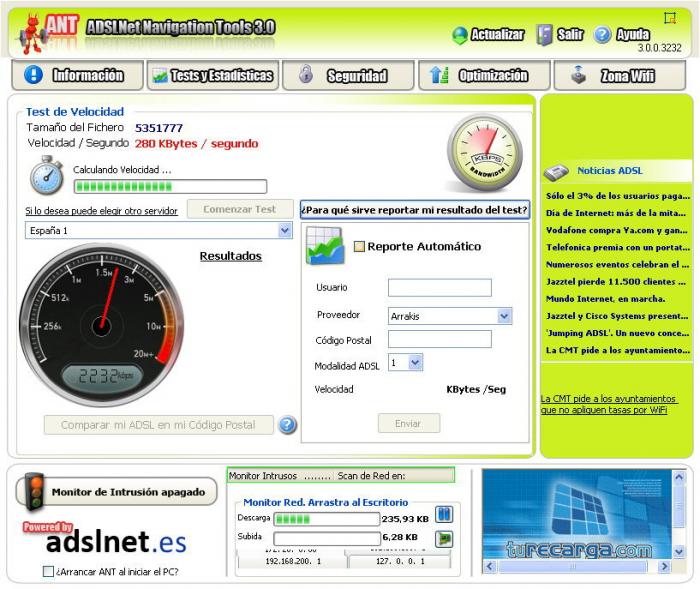Click the green icon beside Subida value
The width and height of the screenshot is (700, 589).
pos(444,539)
